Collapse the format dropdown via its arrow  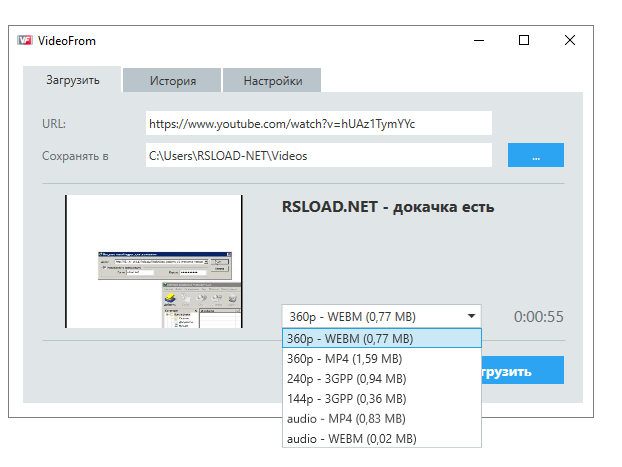coord(471,316)
